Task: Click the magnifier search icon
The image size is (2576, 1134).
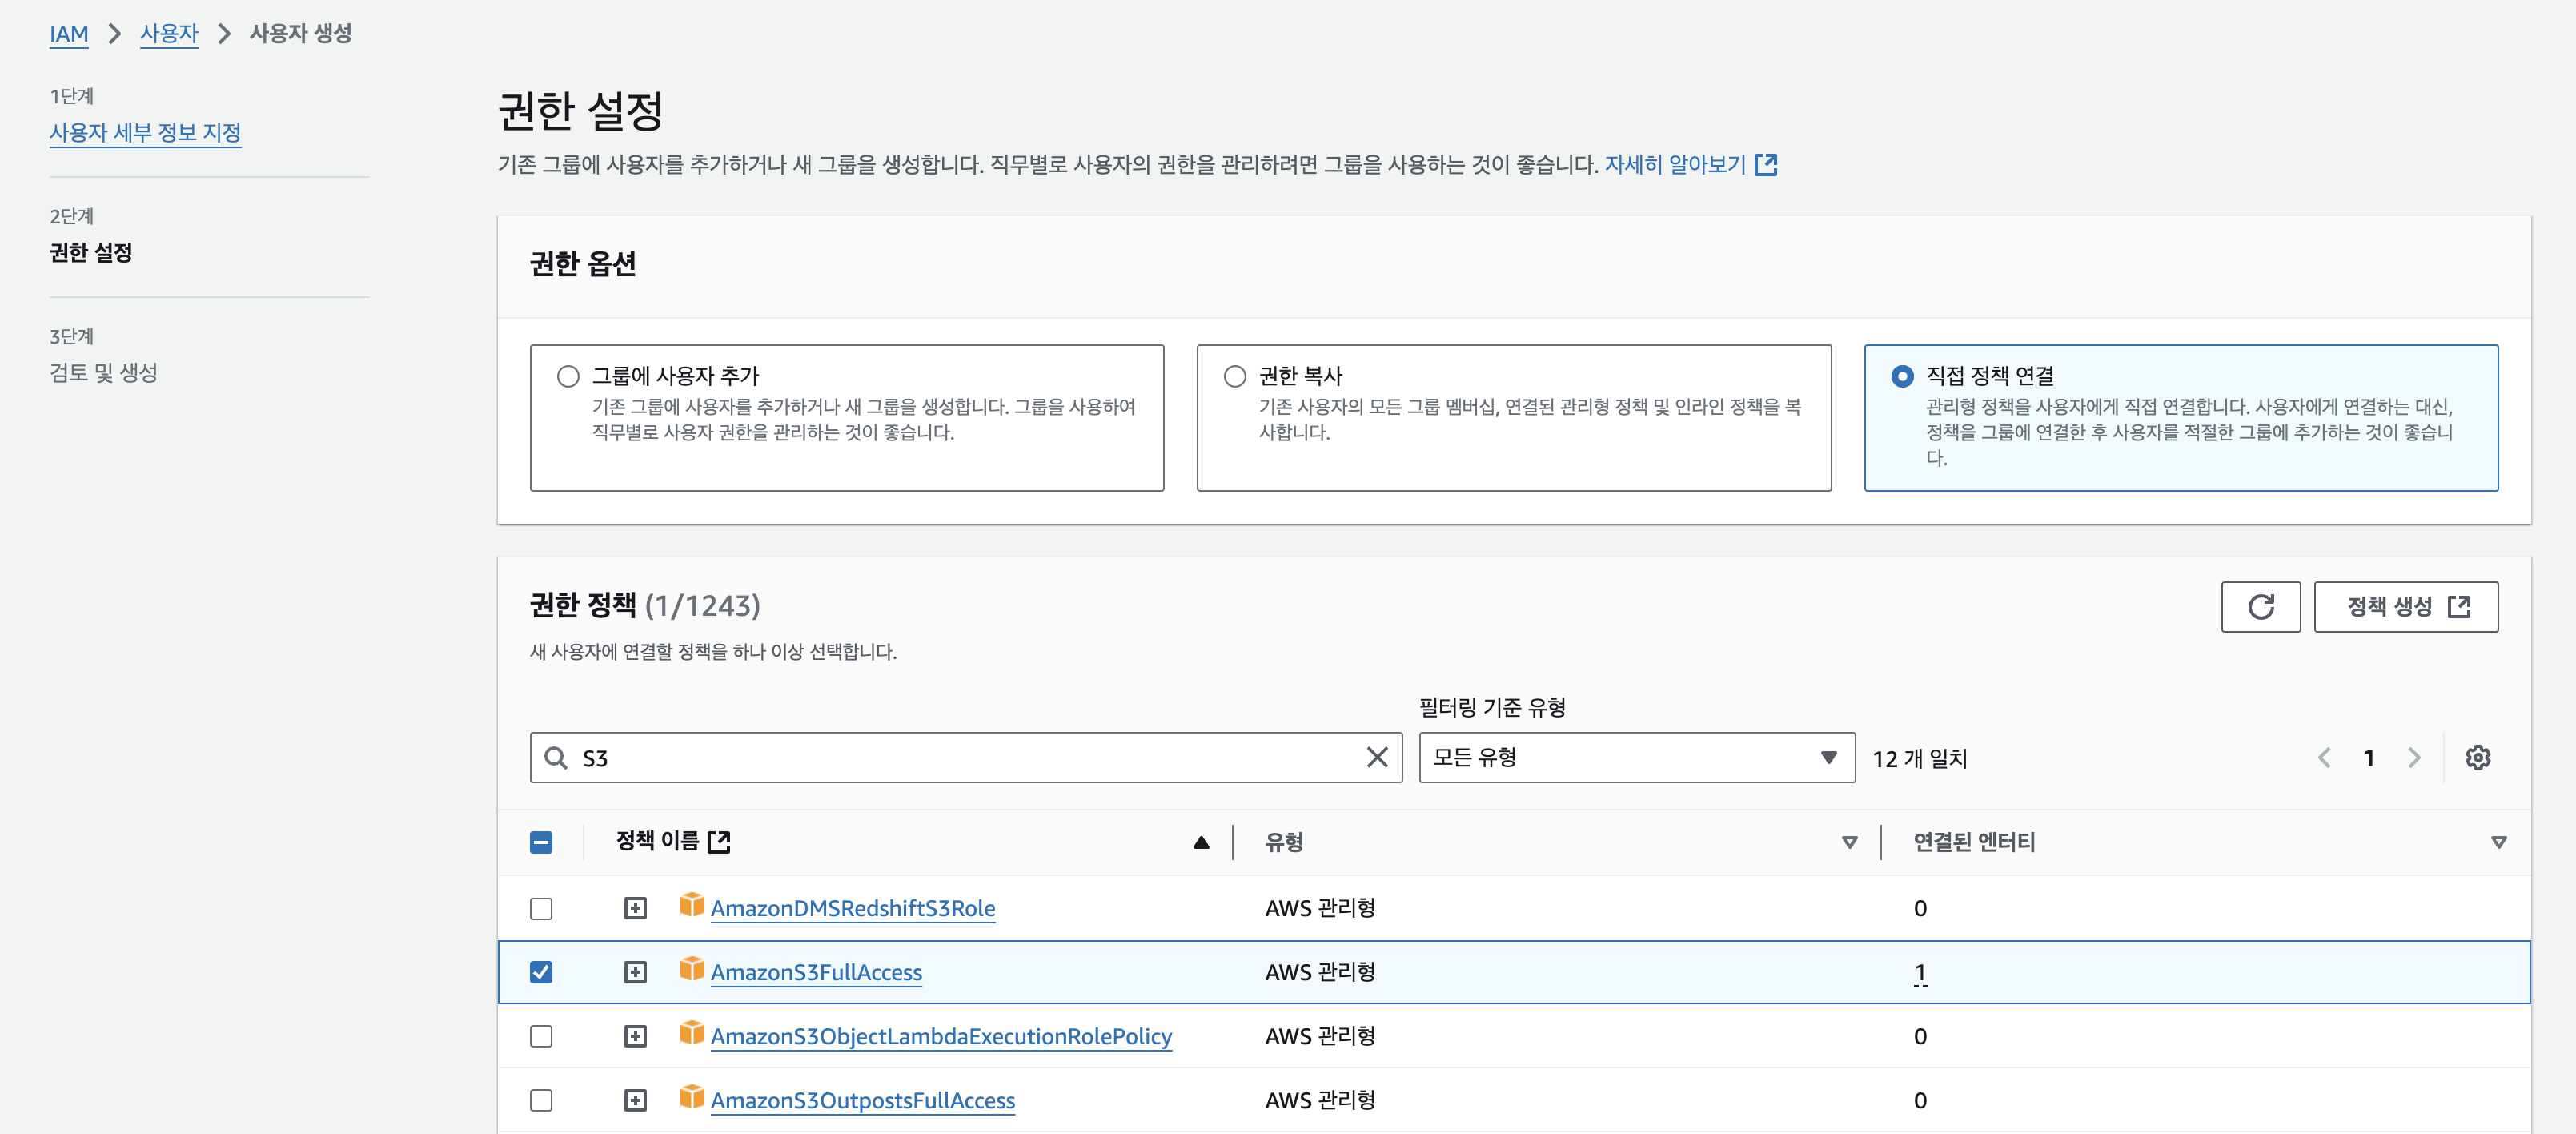Action: tap(555, 758)
